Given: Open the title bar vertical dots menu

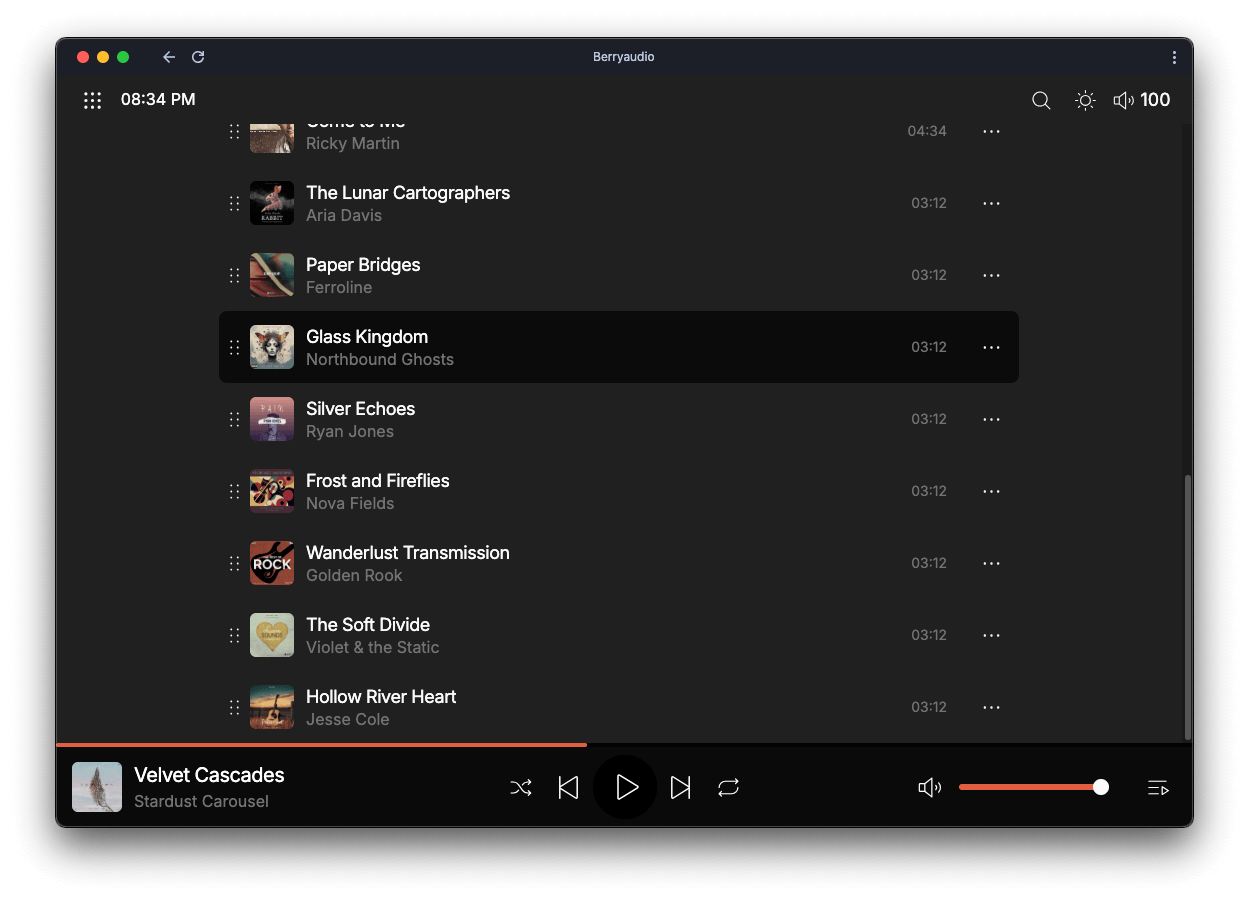Looking at the screenshot, I should click(1174, 57).
